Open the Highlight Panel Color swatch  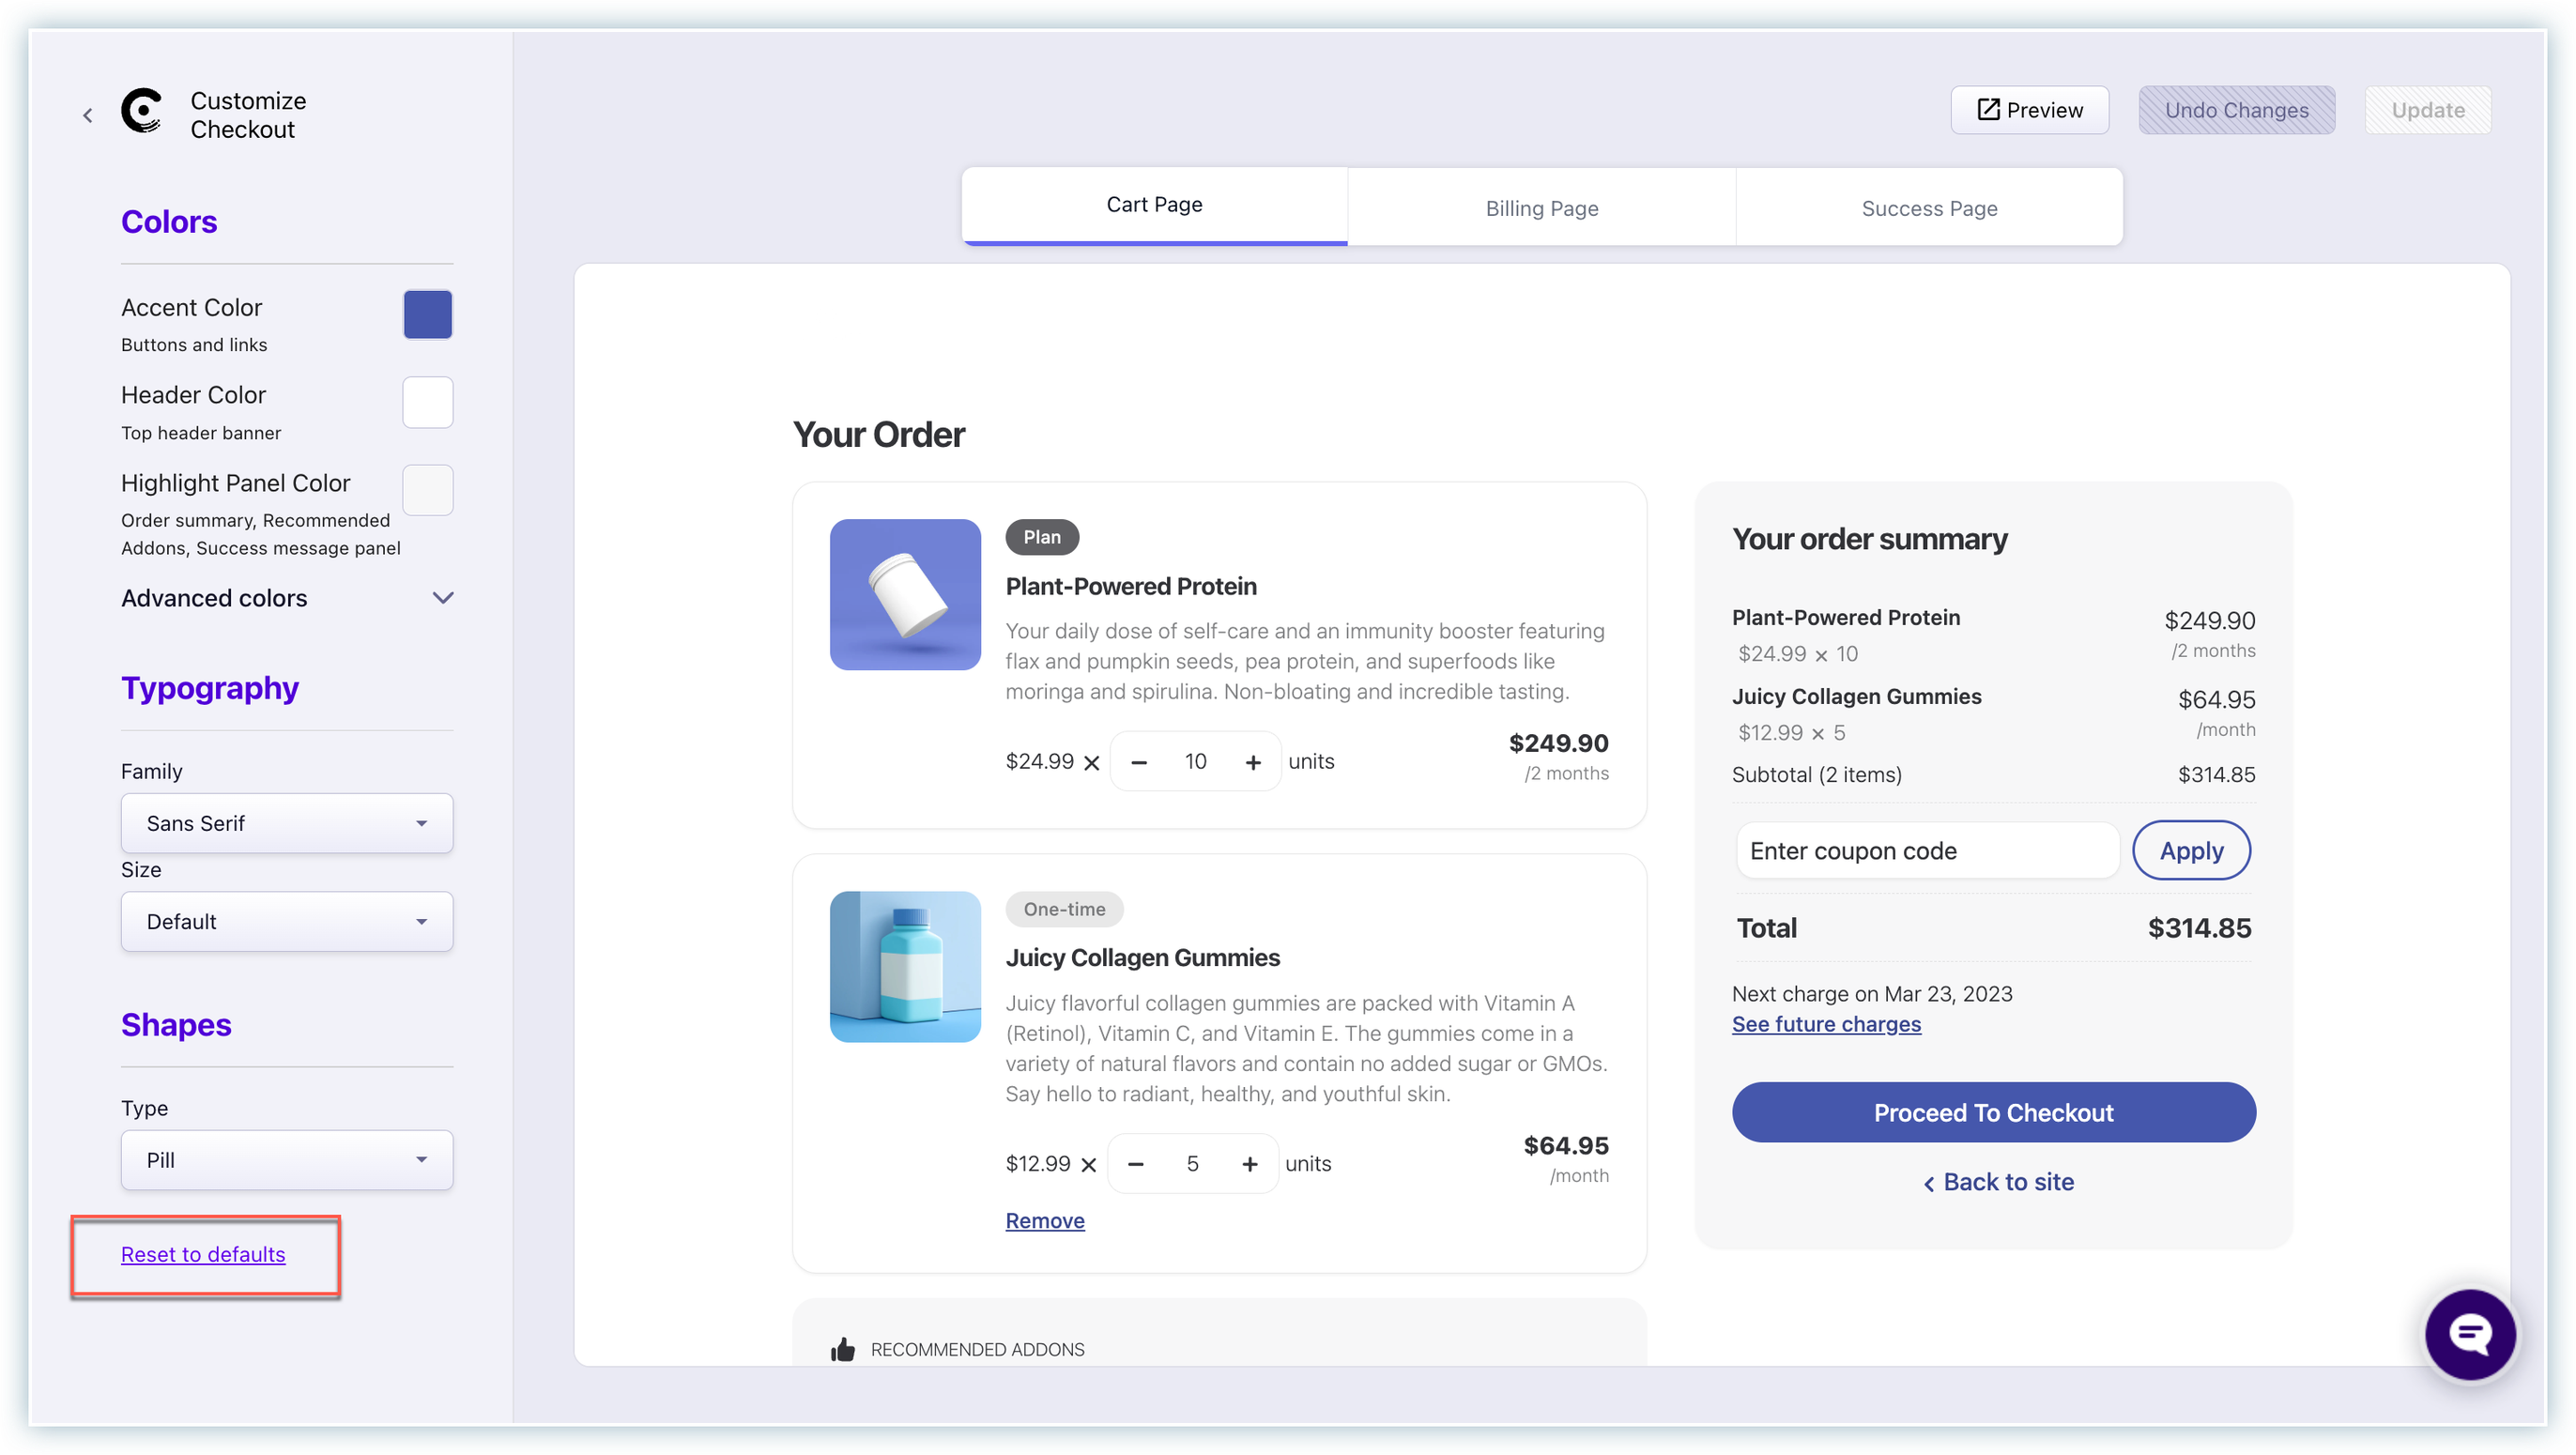point(428,490)
